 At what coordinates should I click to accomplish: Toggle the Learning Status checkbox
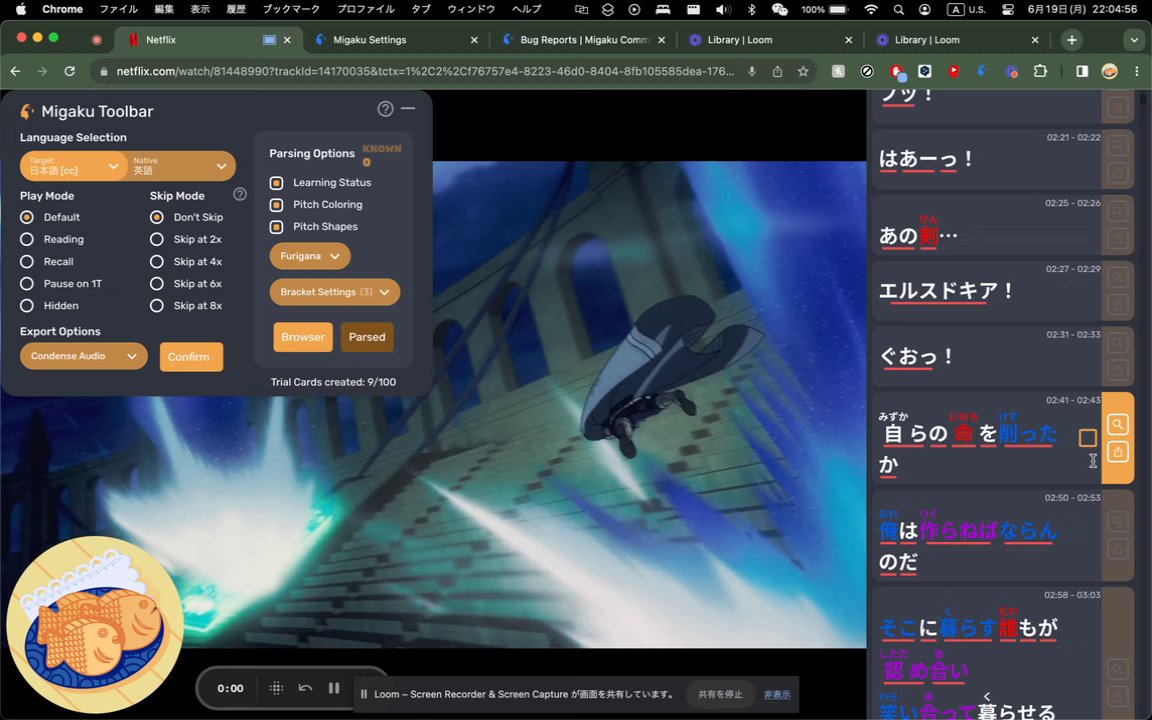[276, 183]
